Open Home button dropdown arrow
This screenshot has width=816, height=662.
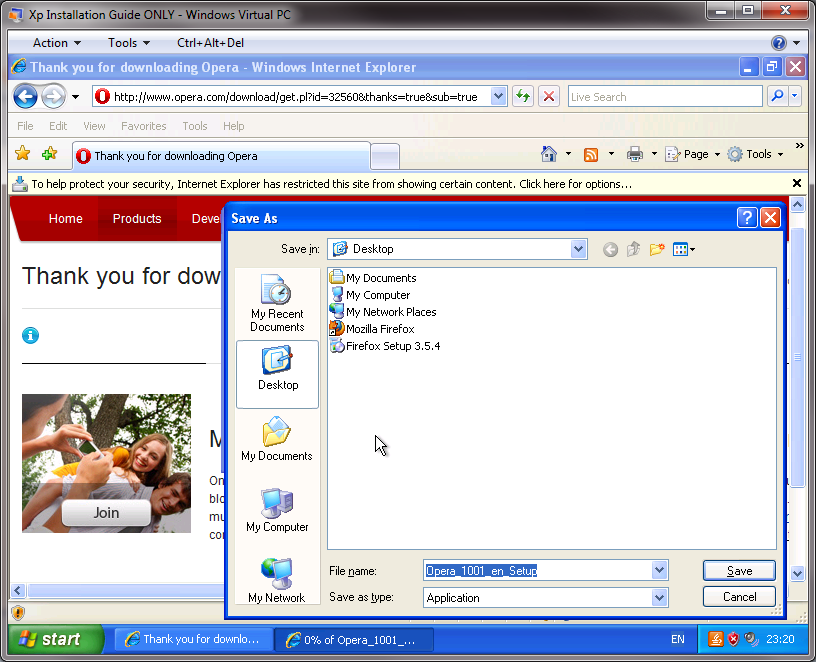click(x=568, y=154)
